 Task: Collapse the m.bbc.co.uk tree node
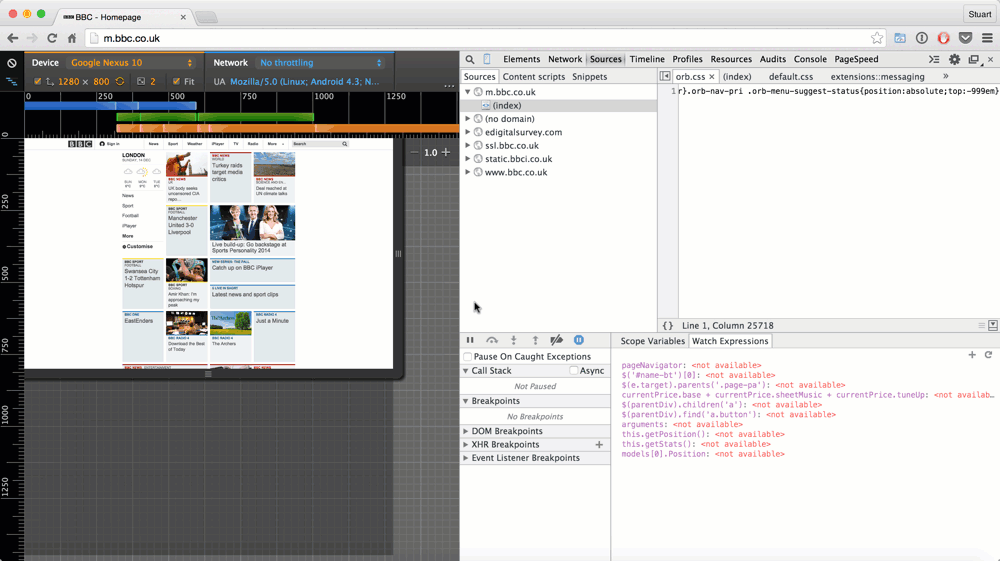[467, 92]
